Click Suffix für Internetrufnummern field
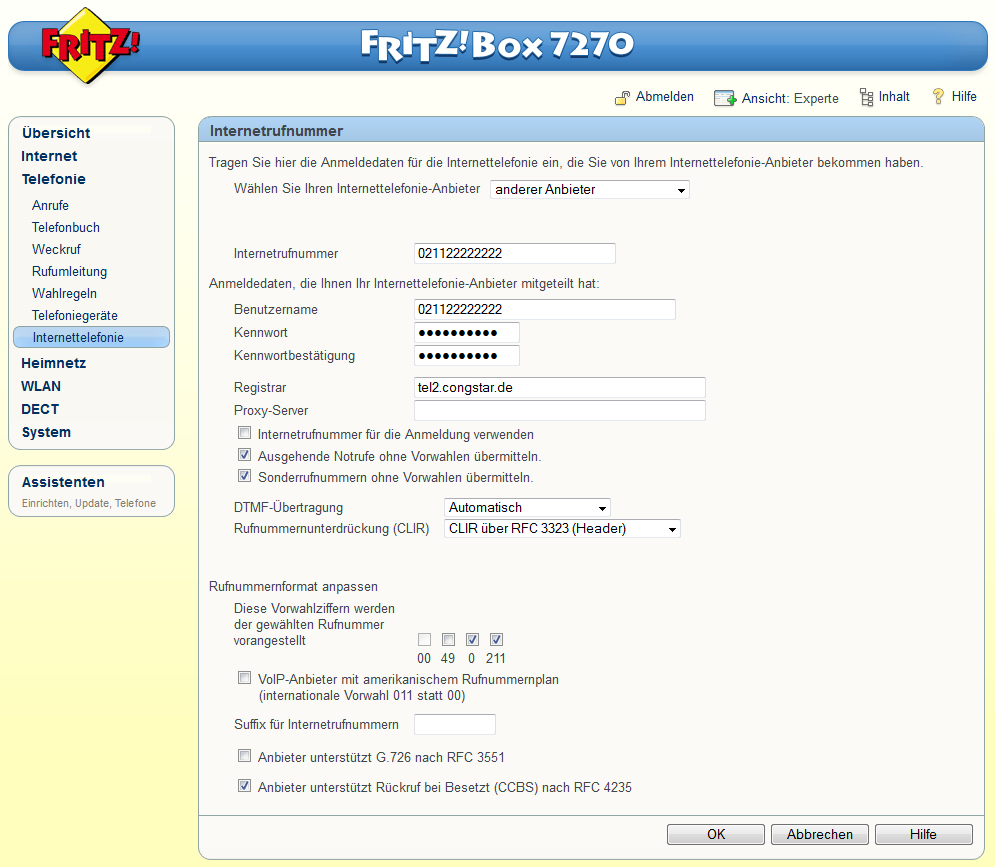 click(x=454, y=724)
